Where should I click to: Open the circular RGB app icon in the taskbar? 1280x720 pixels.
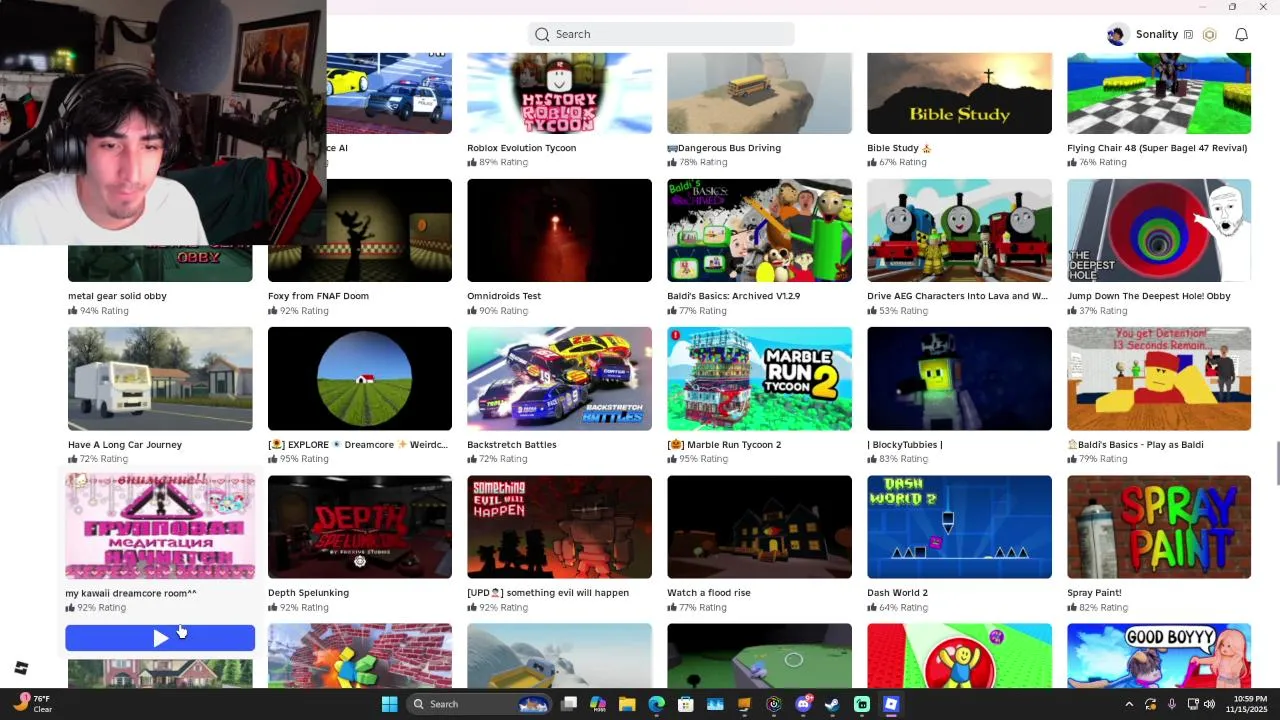click(x=774, y=704)
